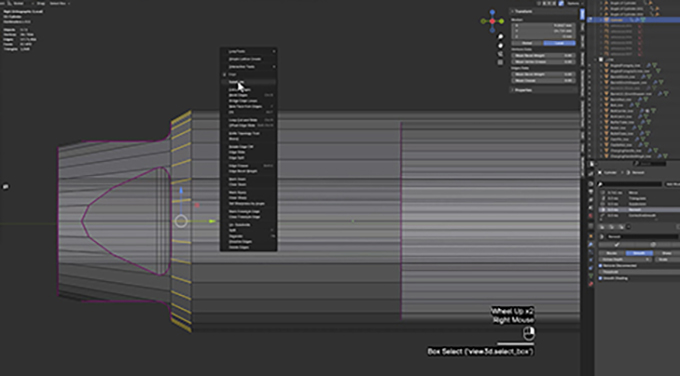Toggle the Remove Disconnected checkbox
Screen dimensions: 680x376
601,265
